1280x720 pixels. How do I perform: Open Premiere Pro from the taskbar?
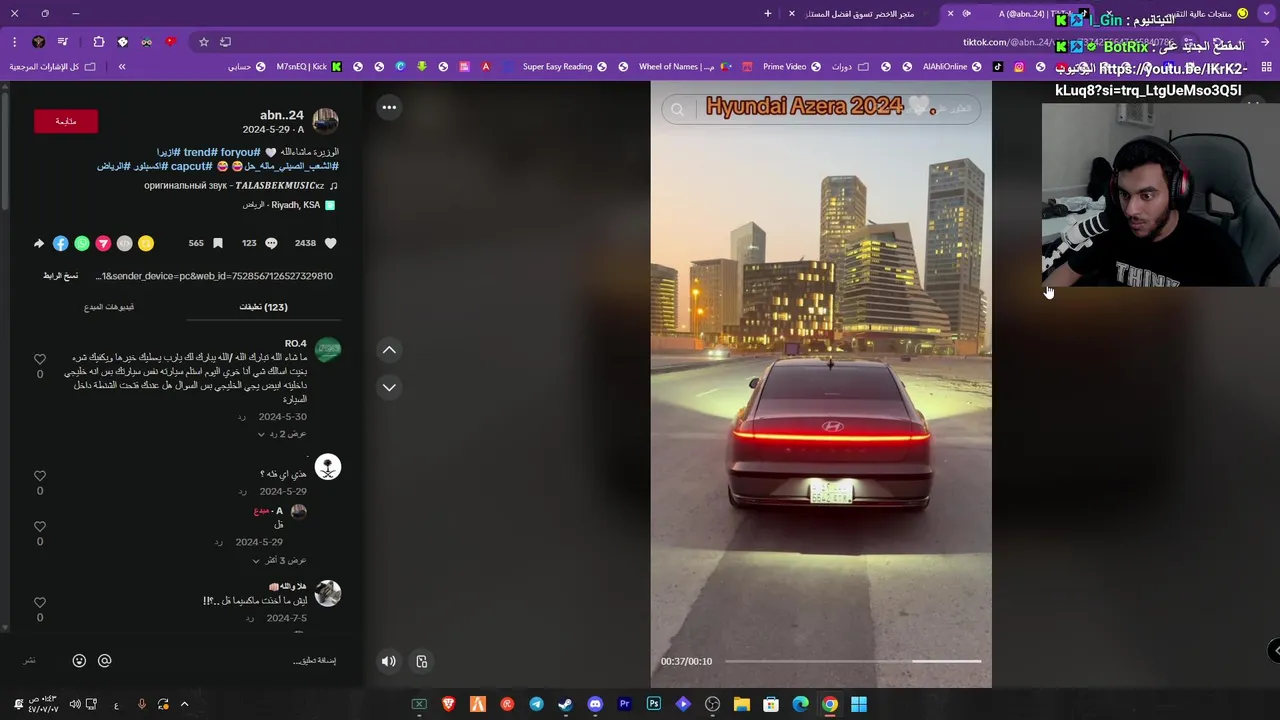[624, 705]
